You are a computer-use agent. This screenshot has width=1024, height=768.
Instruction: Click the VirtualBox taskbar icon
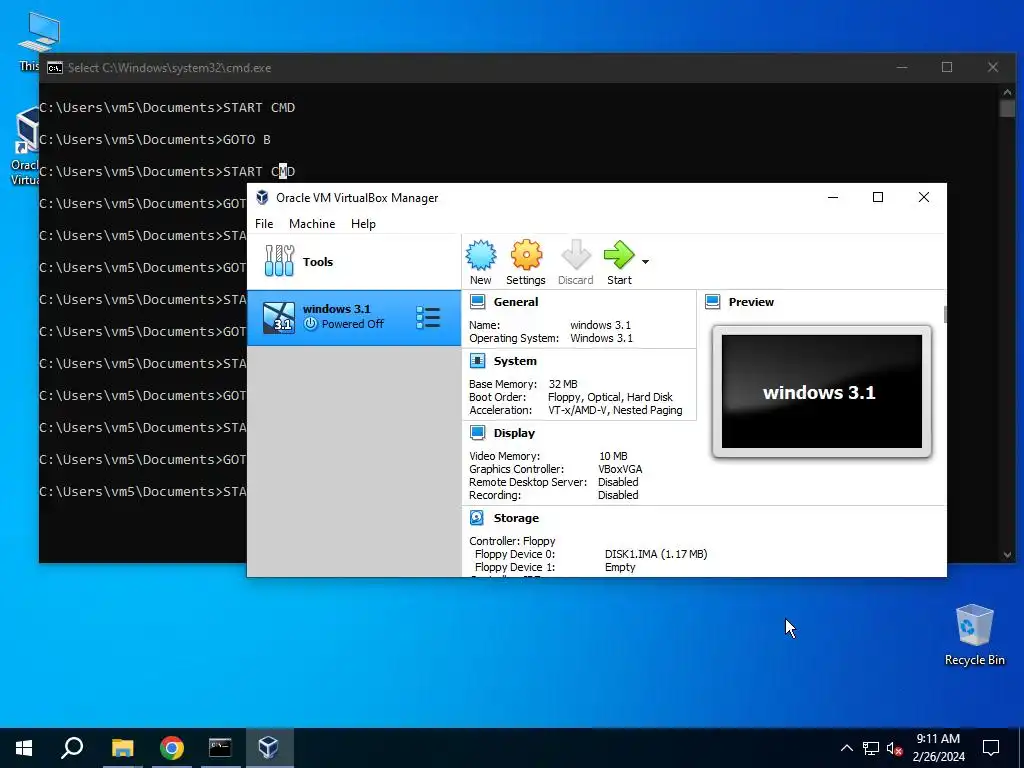[x=269, y=748]
